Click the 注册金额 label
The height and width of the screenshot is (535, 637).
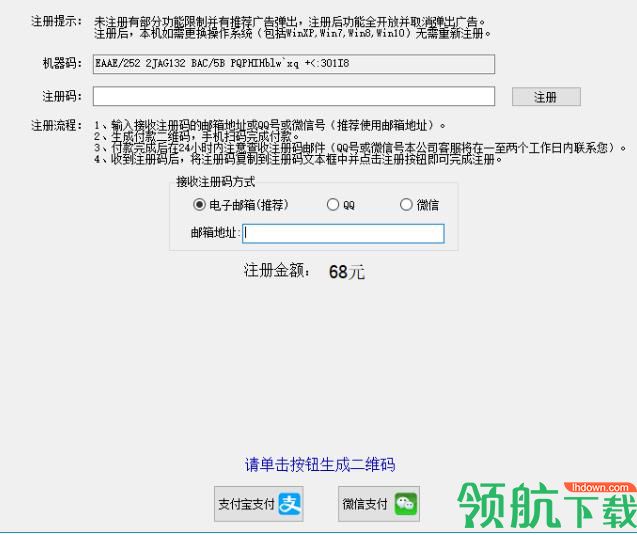[x=276, y=271]
